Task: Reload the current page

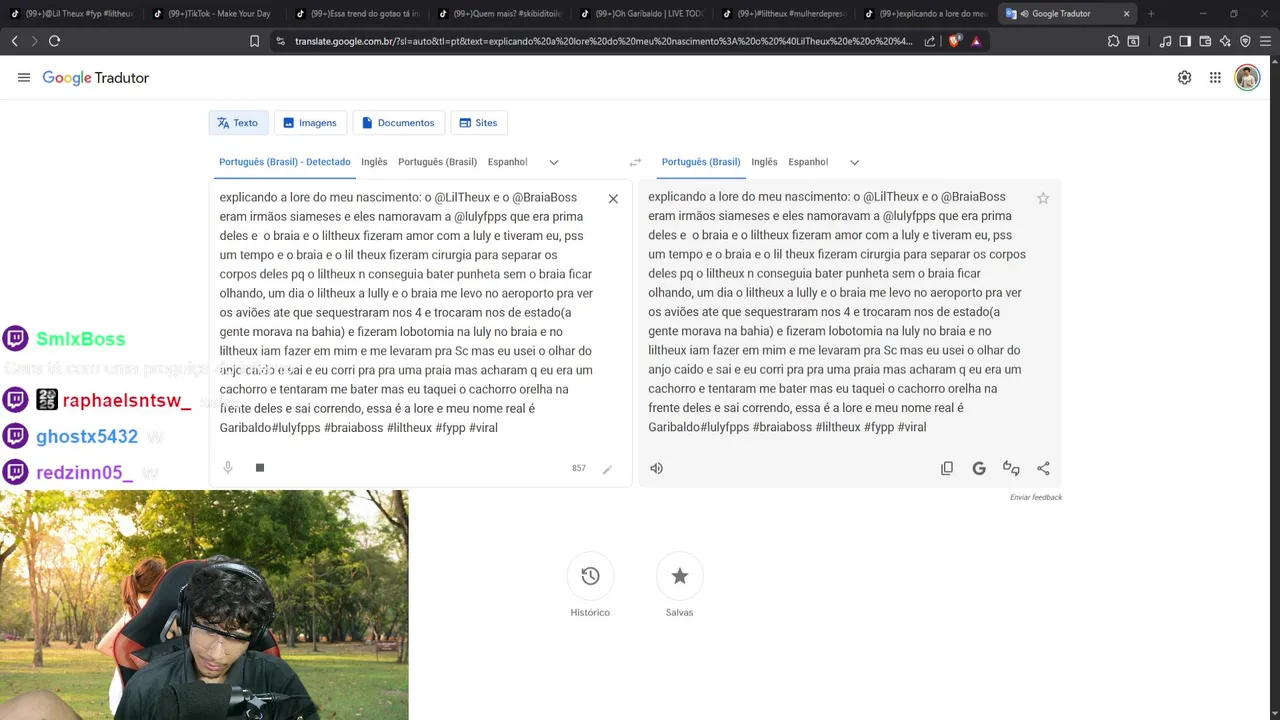Action: (54, 41)
